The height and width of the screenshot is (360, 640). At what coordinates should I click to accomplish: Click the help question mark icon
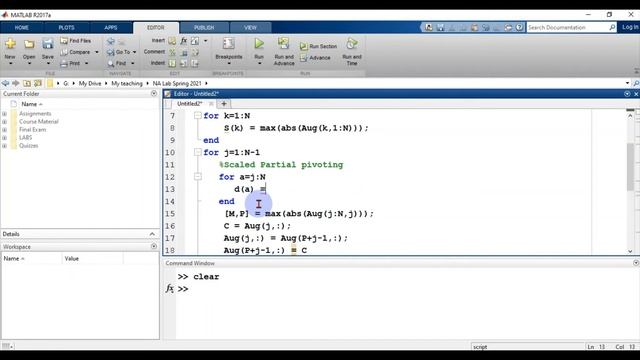[519, 27]
